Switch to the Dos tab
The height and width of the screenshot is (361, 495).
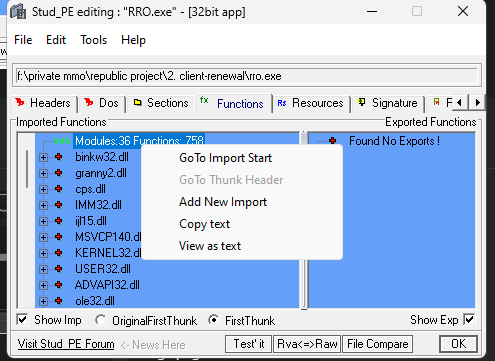click(102, 103)
